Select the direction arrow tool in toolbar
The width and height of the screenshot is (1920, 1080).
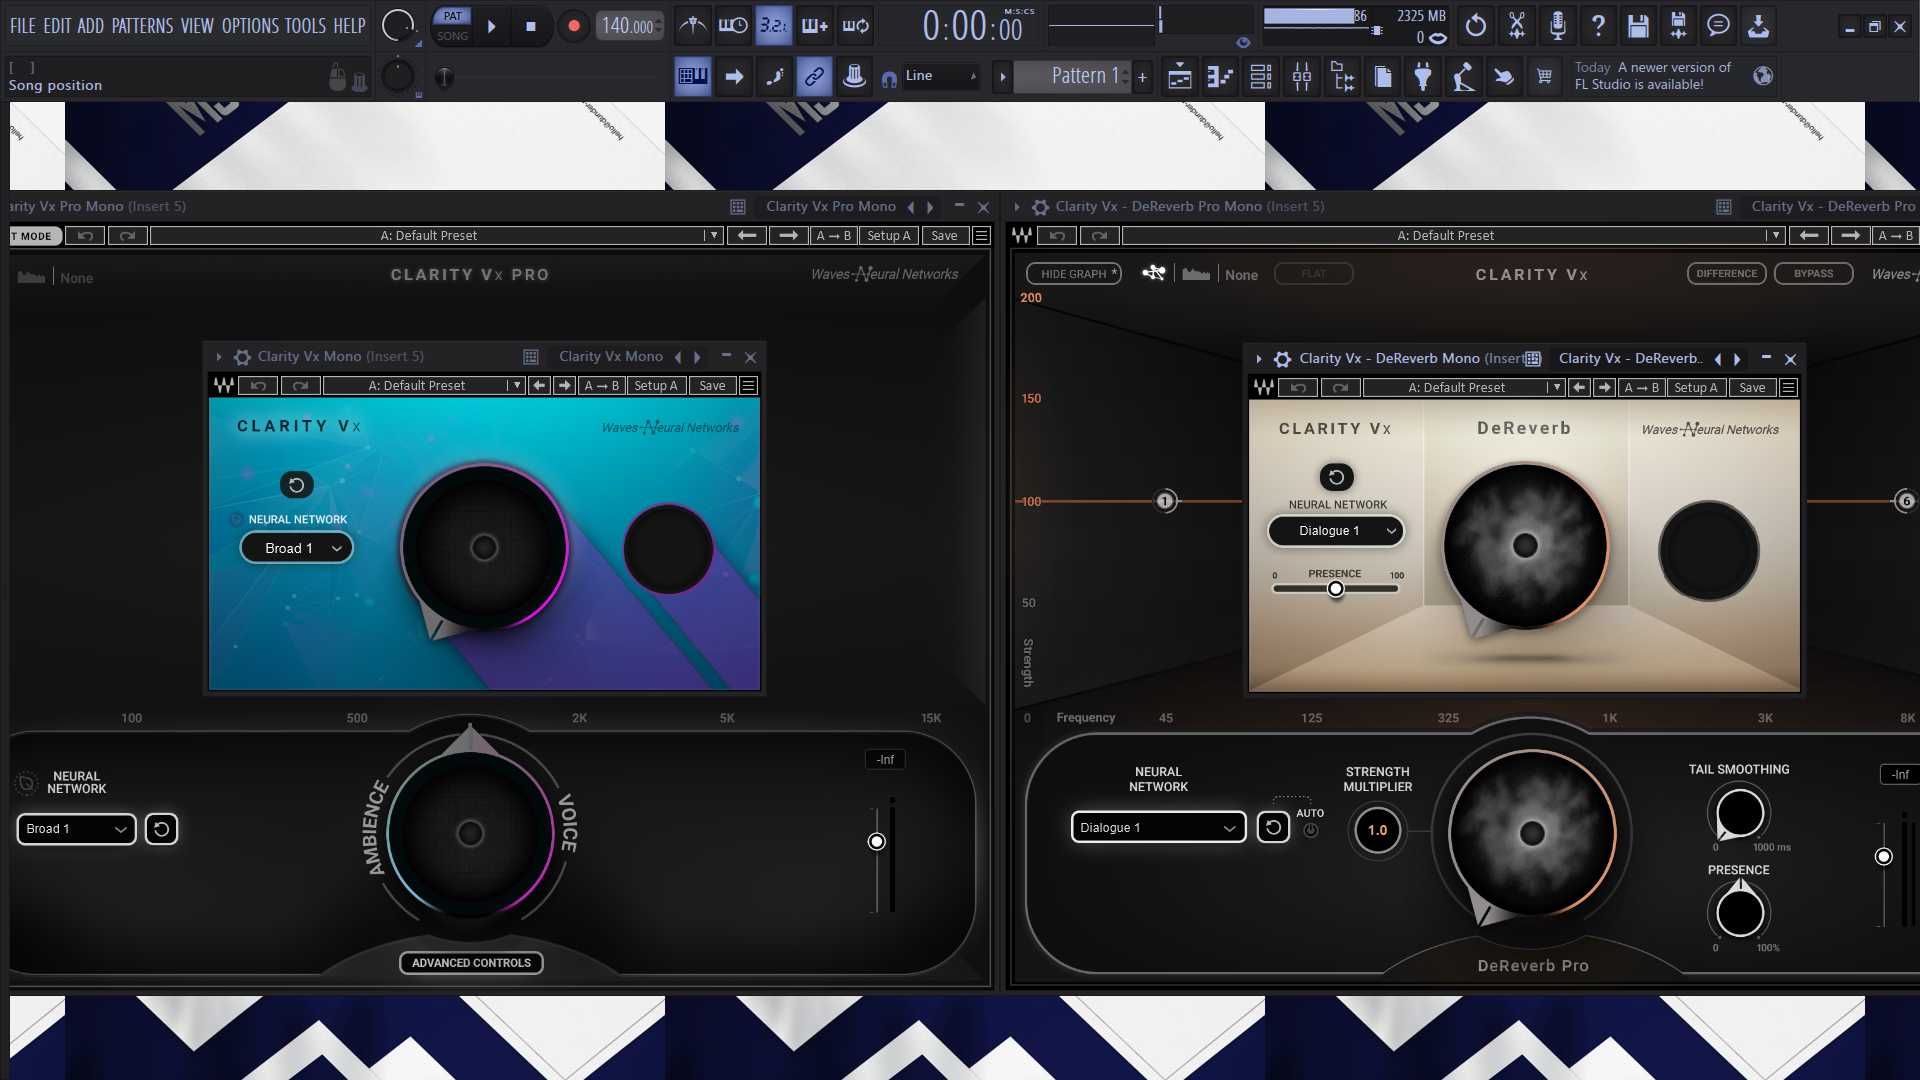click(733, 76)
